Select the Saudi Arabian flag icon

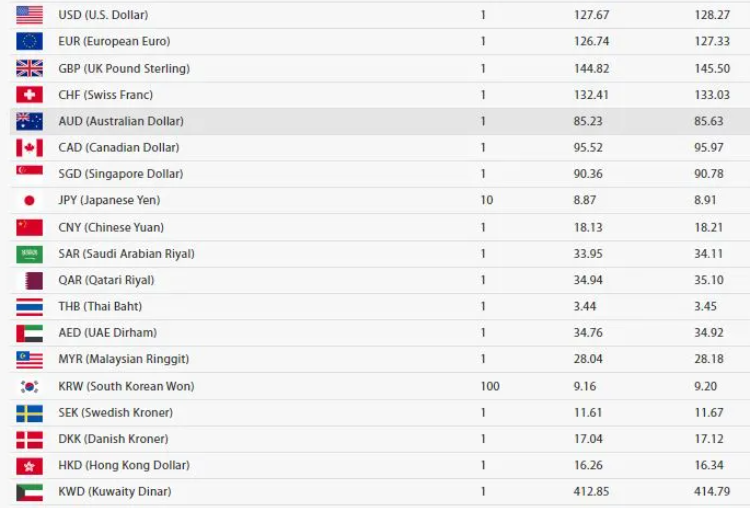point(29,253)
